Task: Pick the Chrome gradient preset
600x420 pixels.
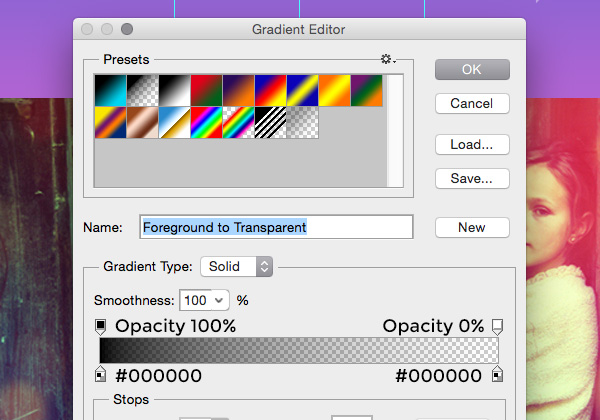Action: tap(174, 122)
